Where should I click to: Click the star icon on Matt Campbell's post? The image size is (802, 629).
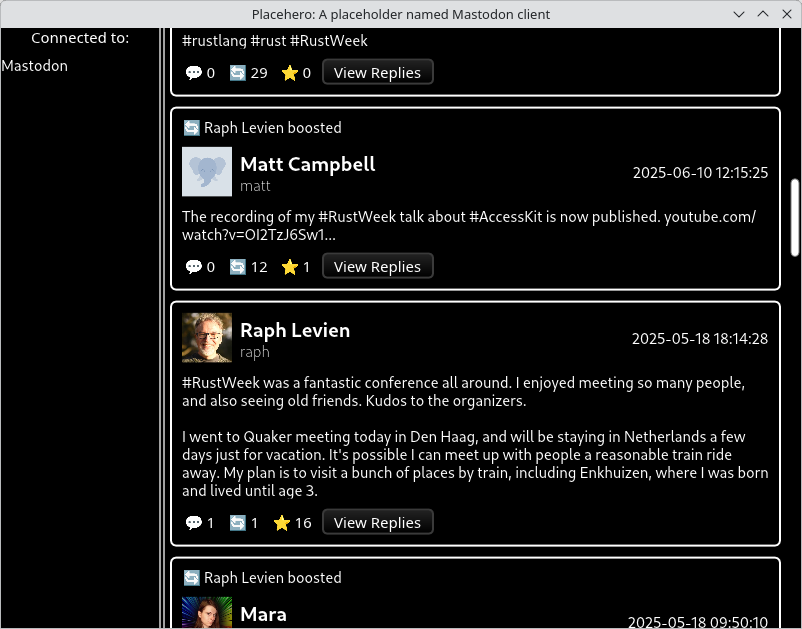pos(289,267)
